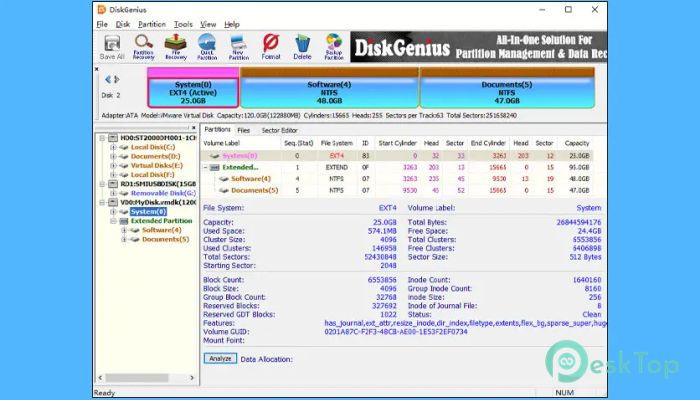Image resolution: width=700 pixels, height=400 pixels.
Task: Expand Virtual Disks(E:) in the tree
Action: 113,166
